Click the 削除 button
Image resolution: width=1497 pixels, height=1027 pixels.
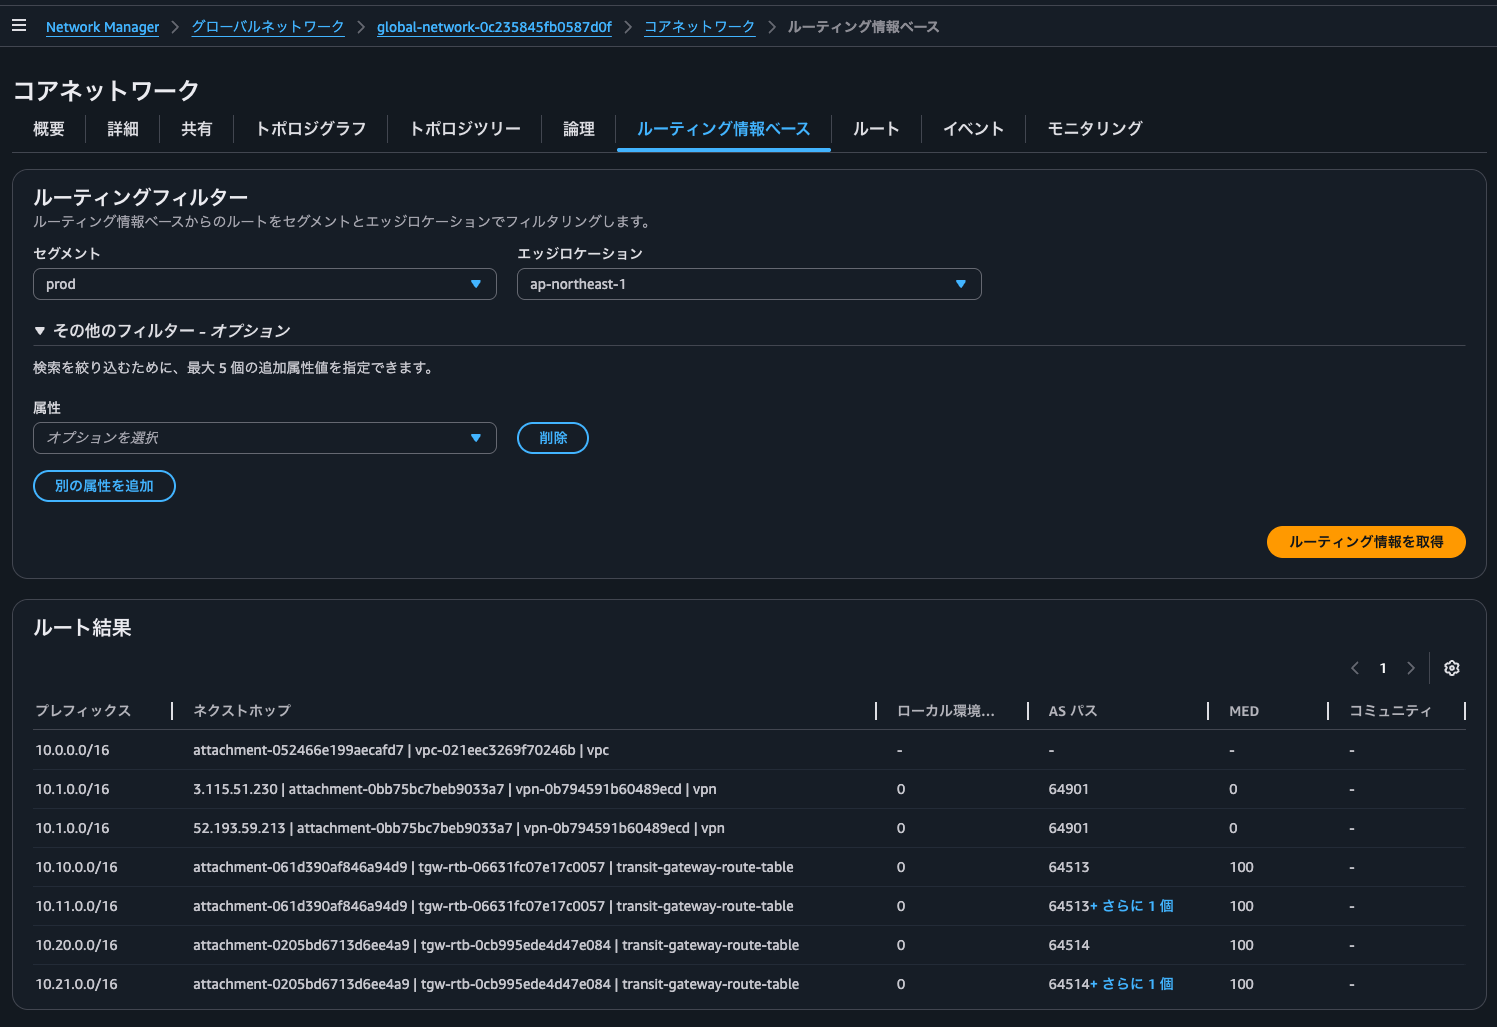(x=553, y=438)
